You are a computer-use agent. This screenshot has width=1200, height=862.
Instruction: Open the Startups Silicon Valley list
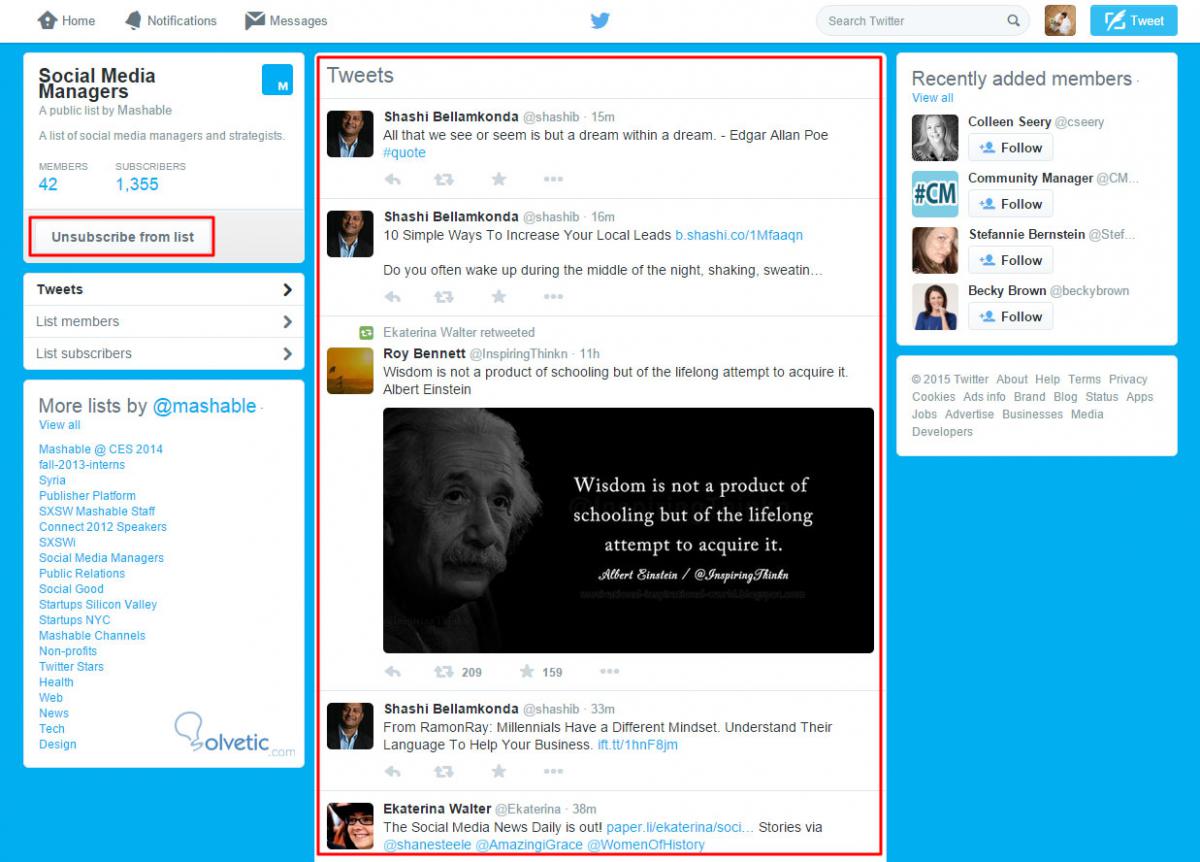tap(98, 605)
